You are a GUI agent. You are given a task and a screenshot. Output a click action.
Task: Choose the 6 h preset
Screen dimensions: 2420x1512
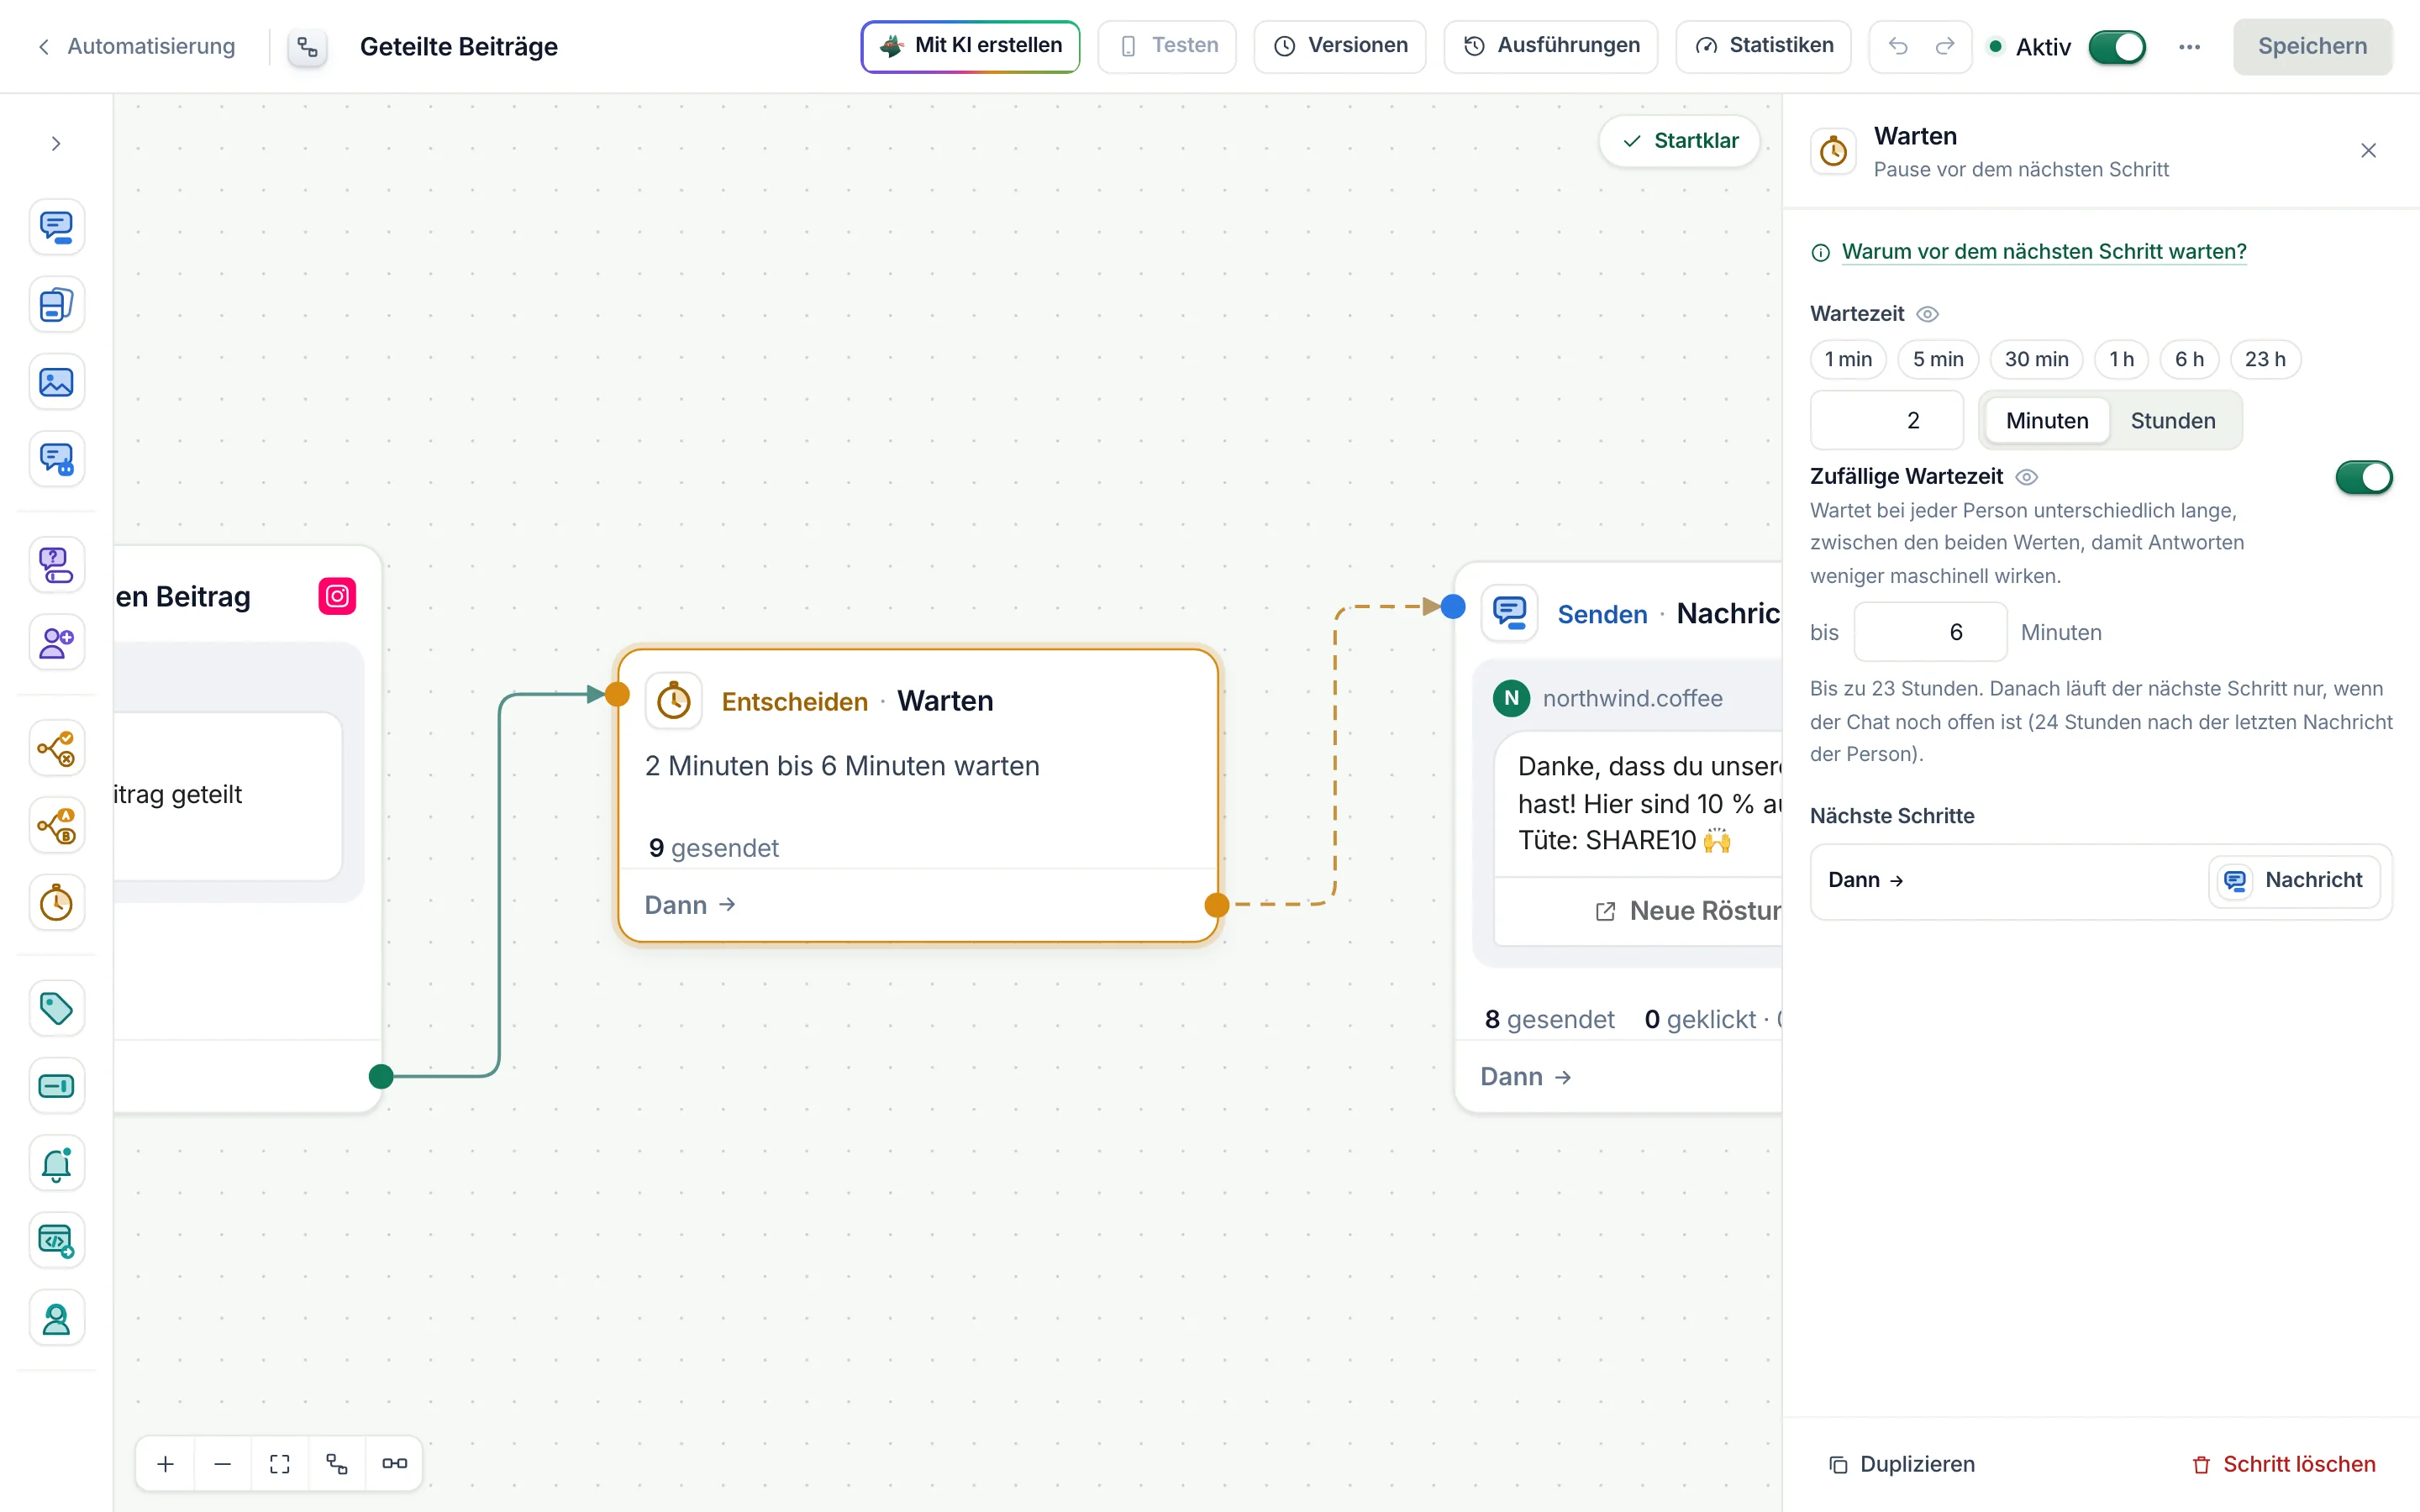2189,359
